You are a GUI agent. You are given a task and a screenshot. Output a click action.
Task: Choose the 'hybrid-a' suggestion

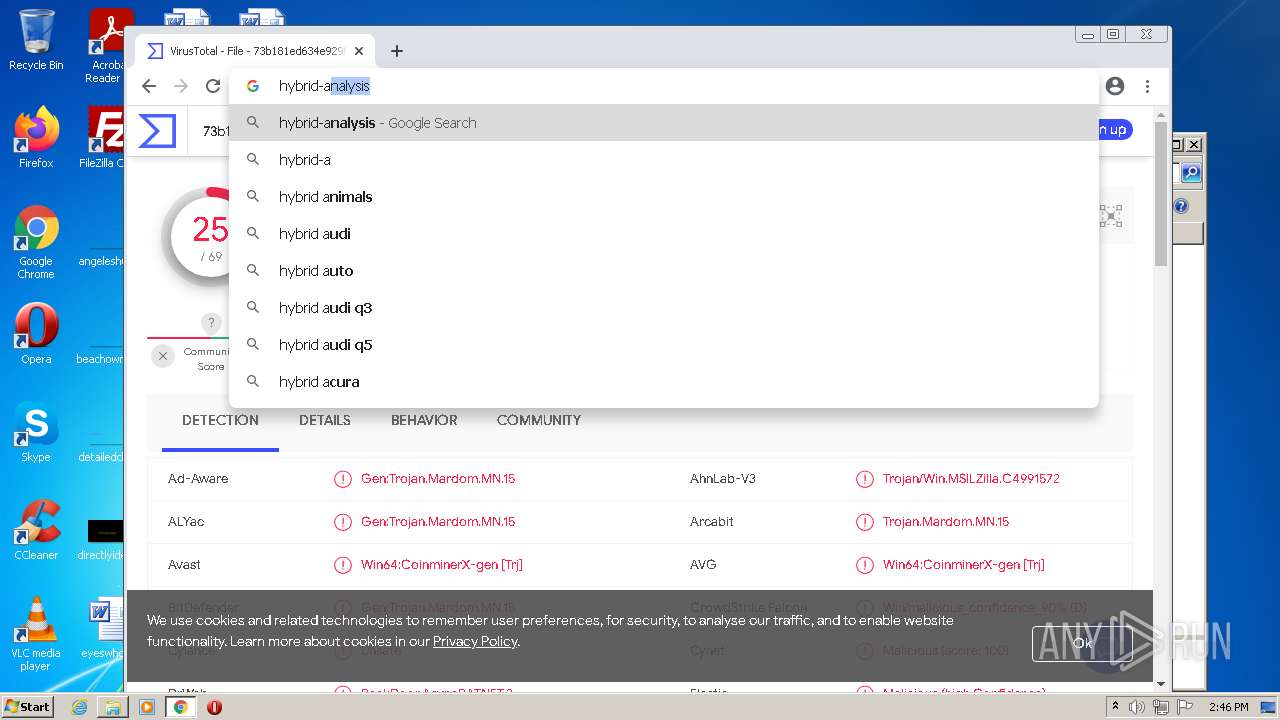664,160
